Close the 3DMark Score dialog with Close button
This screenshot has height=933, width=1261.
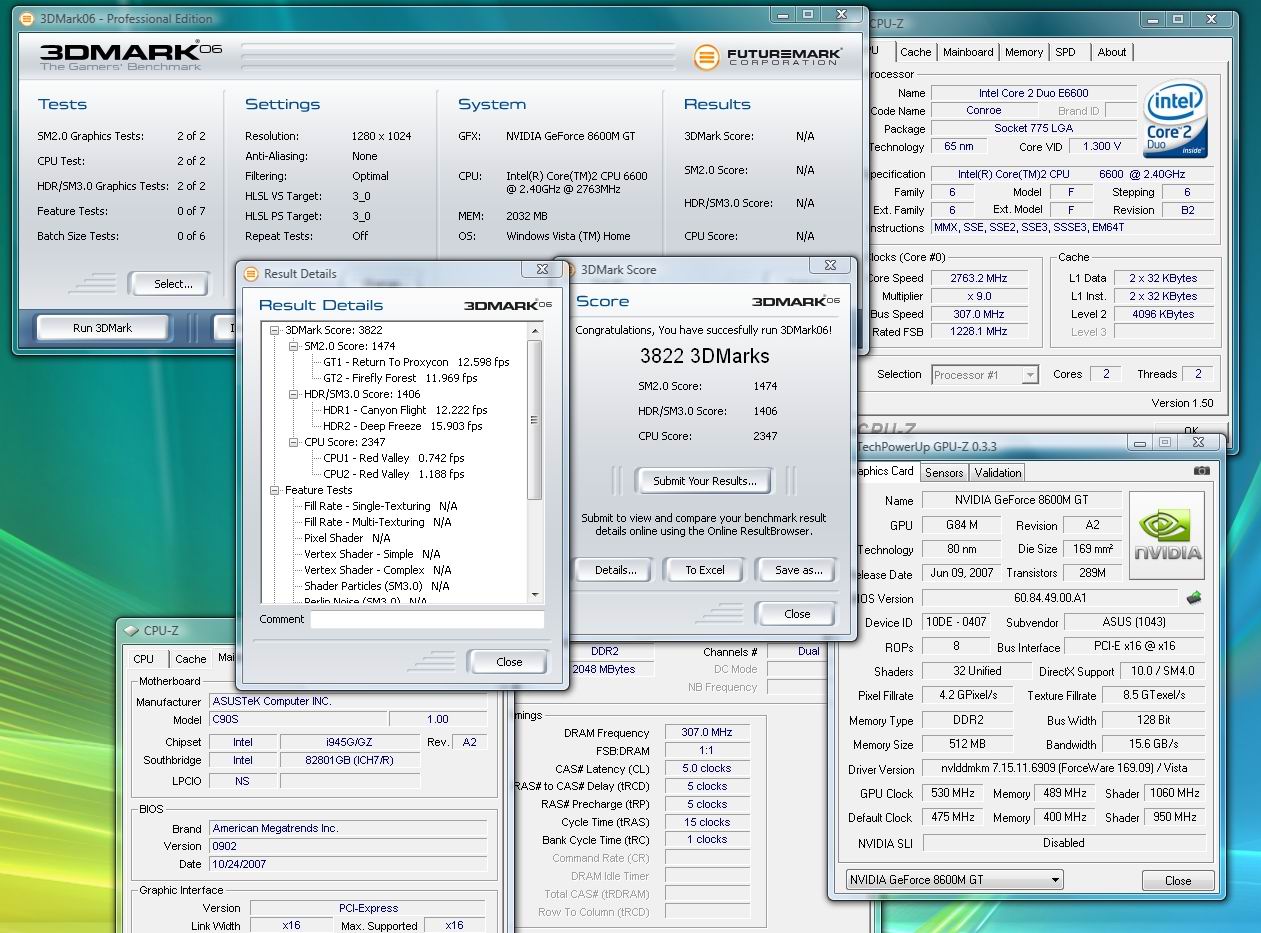tap(797, 614)
